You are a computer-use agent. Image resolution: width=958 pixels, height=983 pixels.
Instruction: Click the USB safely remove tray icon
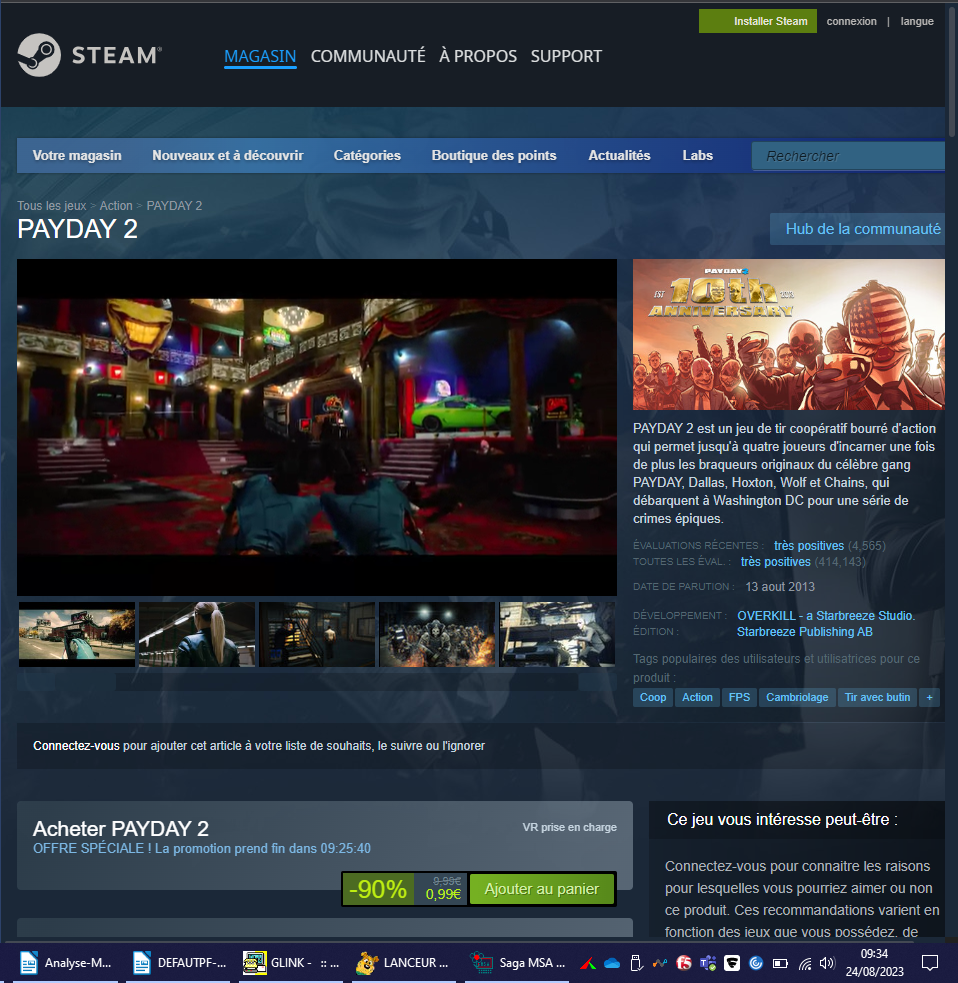click(x=636, y=963)
